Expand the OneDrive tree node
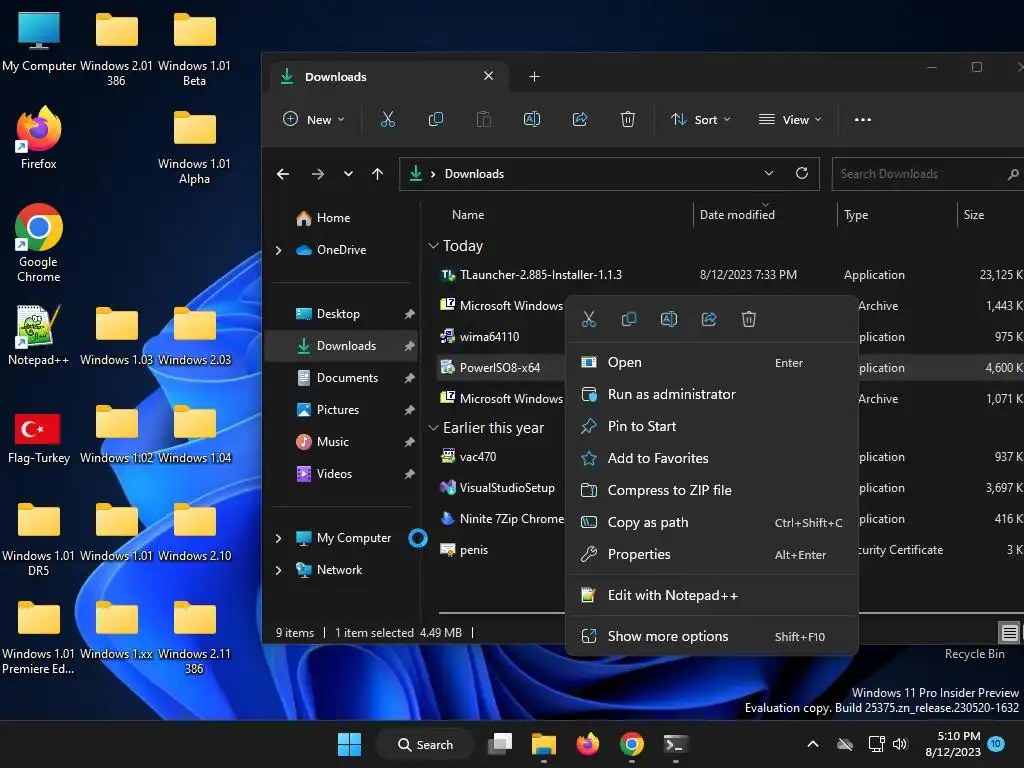1024x768 pixels. pyautogui.click(x=279, y=250)
